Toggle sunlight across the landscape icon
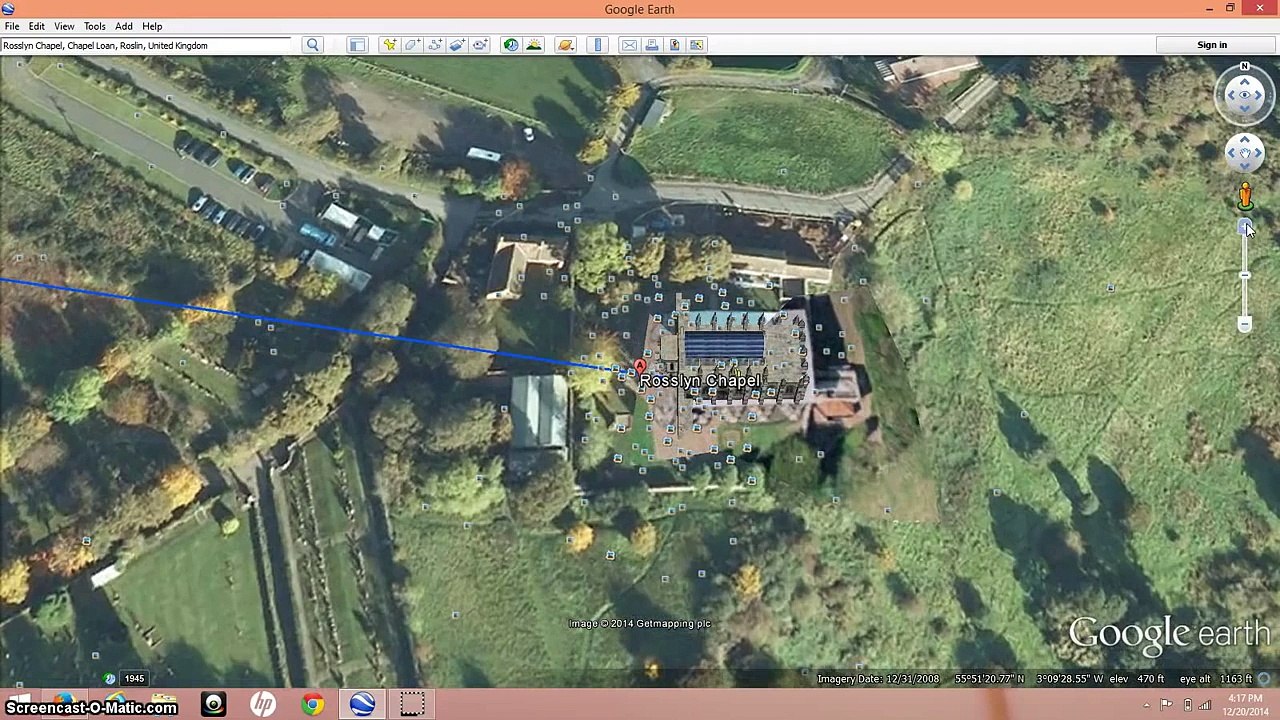Viewport: 1280px width, 720px height. tap(534, 45)
